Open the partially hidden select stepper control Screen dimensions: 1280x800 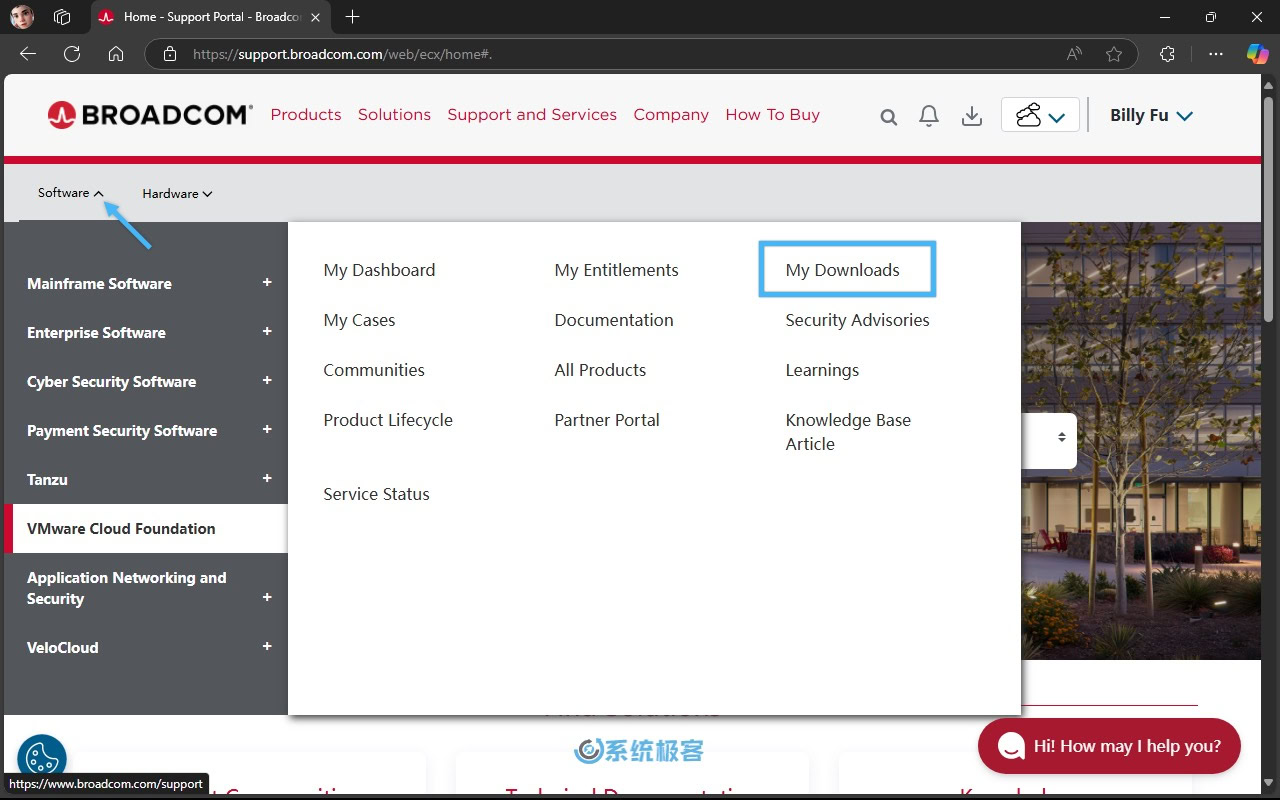1061,437
